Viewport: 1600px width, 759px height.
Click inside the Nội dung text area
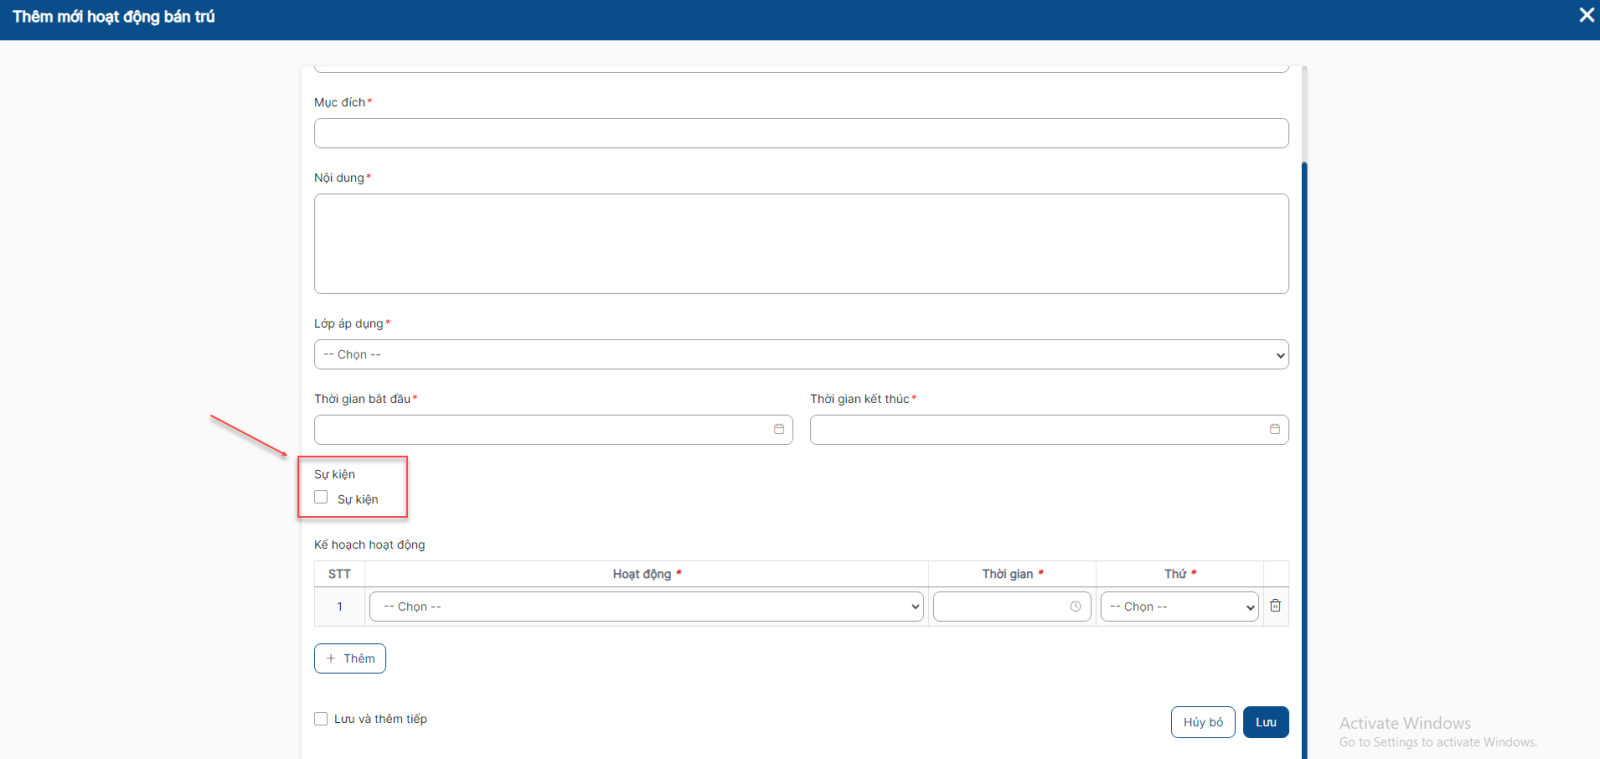tap(800, 243)
